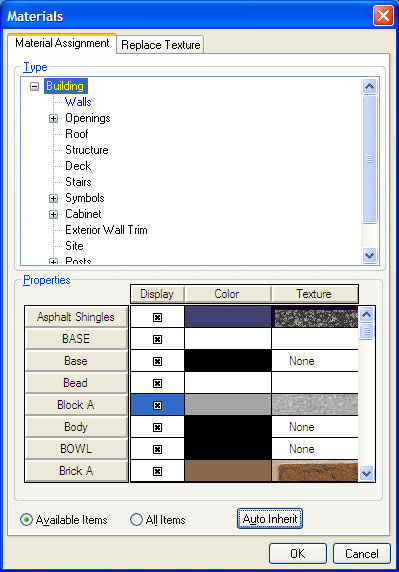The width and height of the screenshot is (399, 572).
Task: Select the Available Items radio button
Action: [x=26, y=519]
